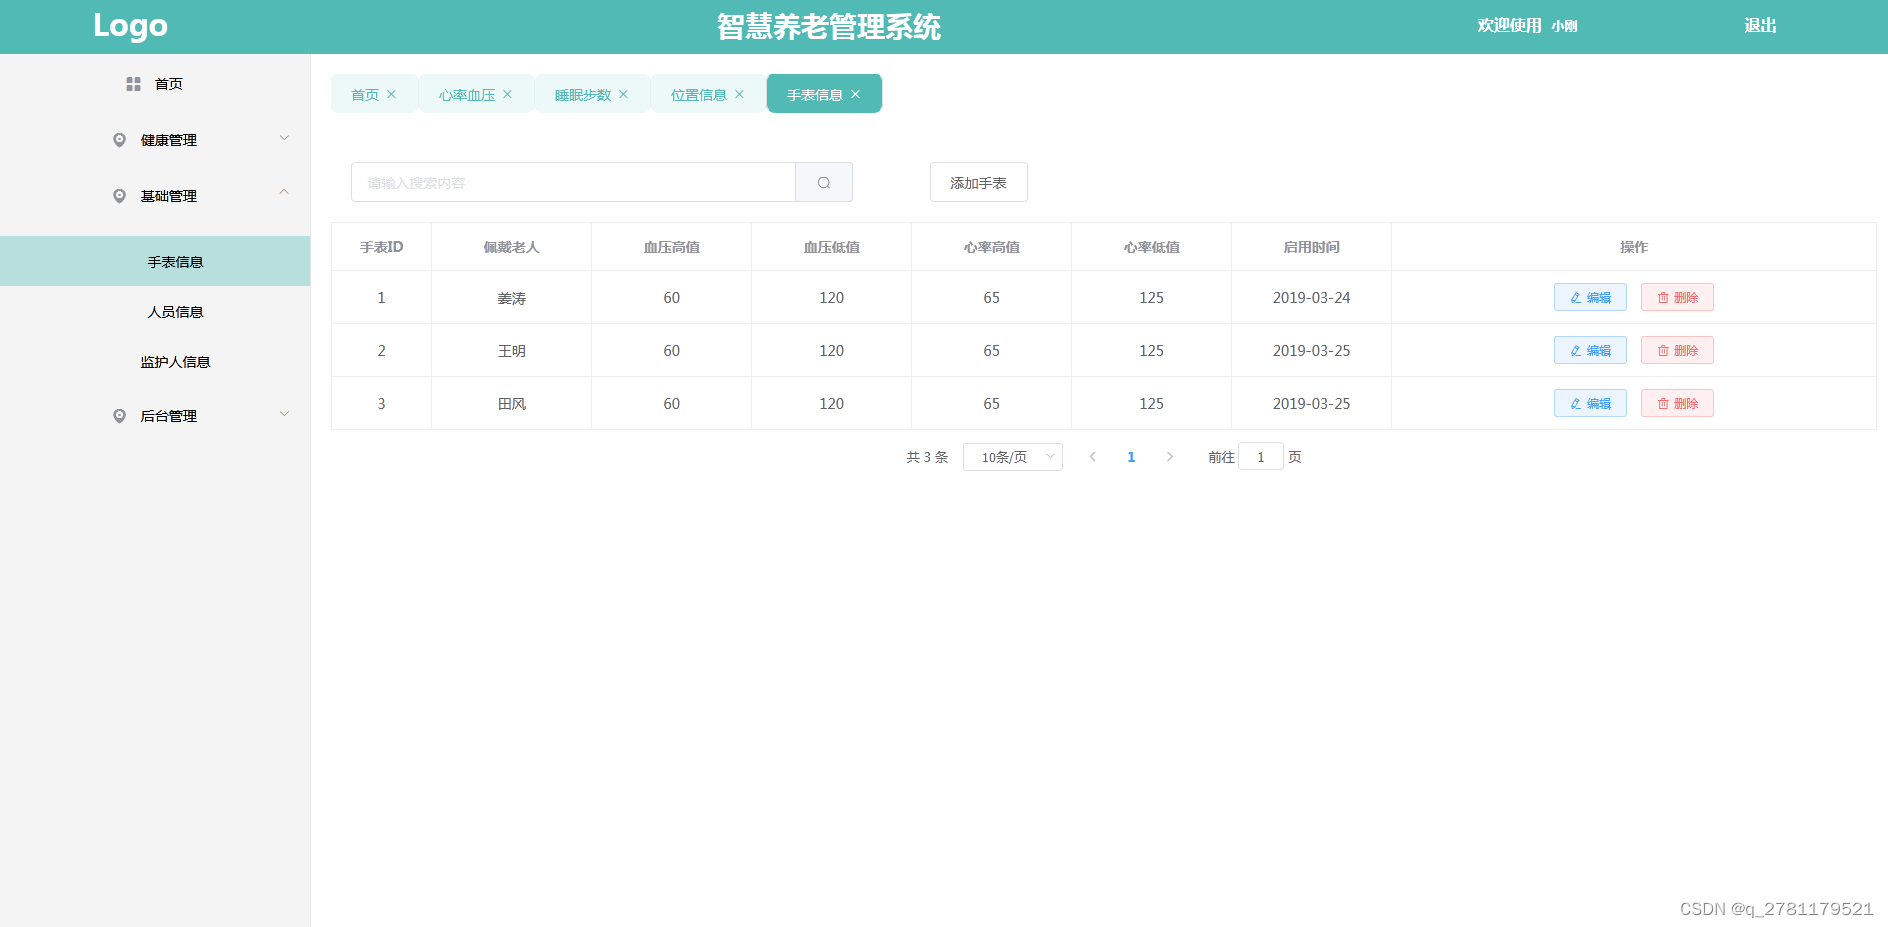
Task: Click the 添加手表 button
Action: [978, 182]
